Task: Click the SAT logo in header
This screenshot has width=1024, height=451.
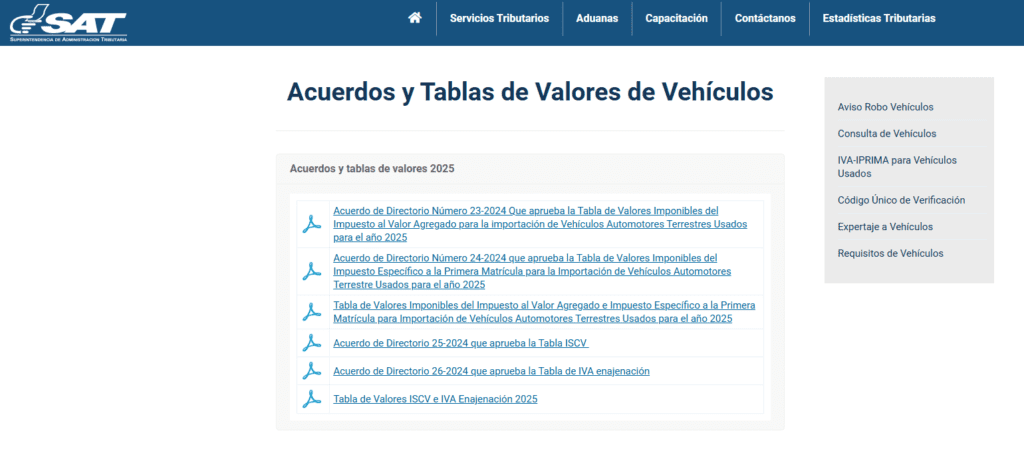Action: click(68, 23)
